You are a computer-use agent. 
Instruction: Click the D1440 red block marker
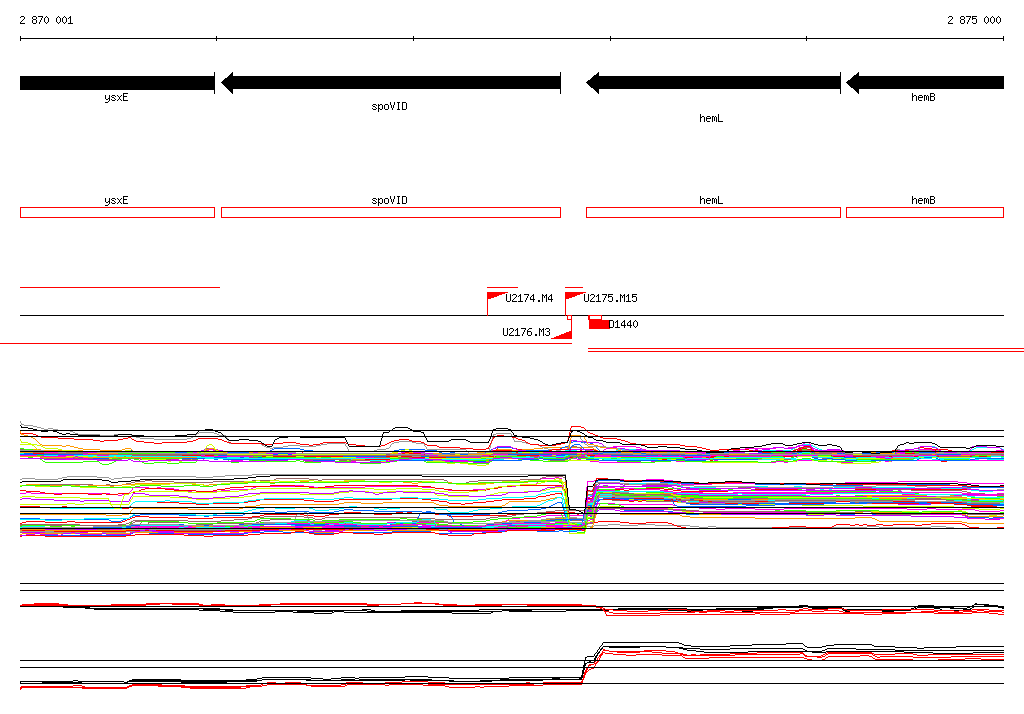point(598,324)
